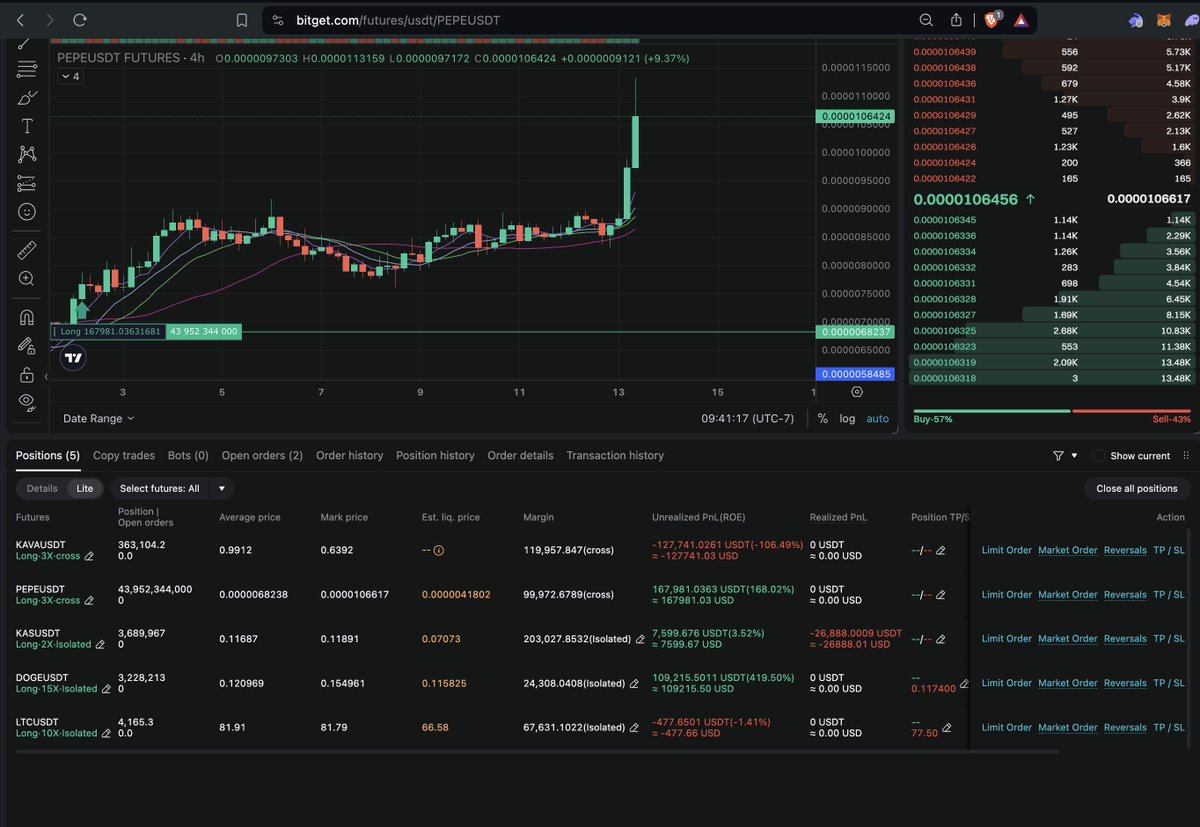The image size is (1200, 827).
Task: Click Market Order for PEPEUSDT row
Action: click(1067, 595)
